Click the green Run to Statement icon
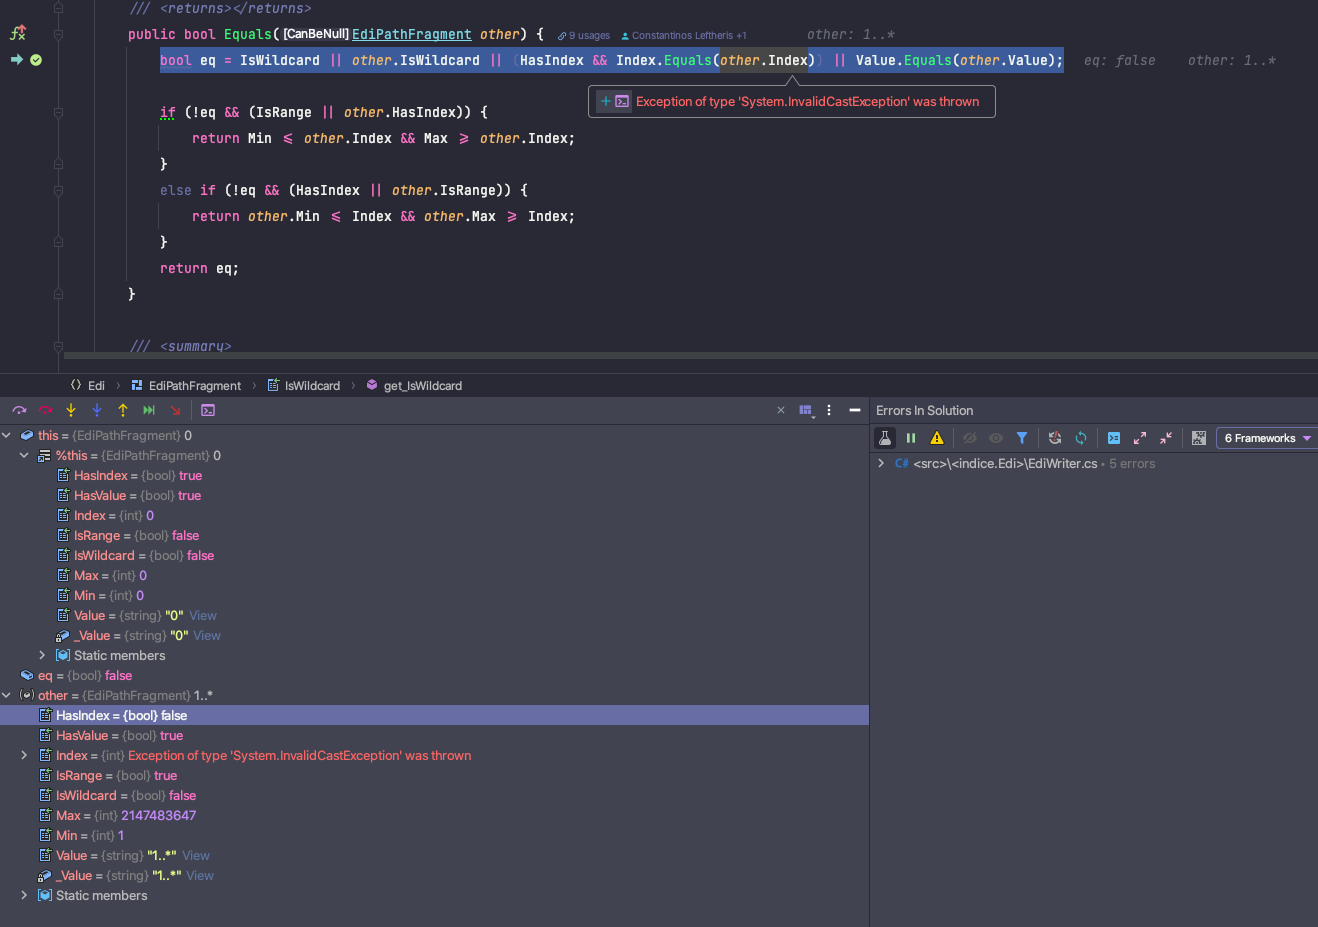Screen dimensions: 1318x927 pos(148,410)
